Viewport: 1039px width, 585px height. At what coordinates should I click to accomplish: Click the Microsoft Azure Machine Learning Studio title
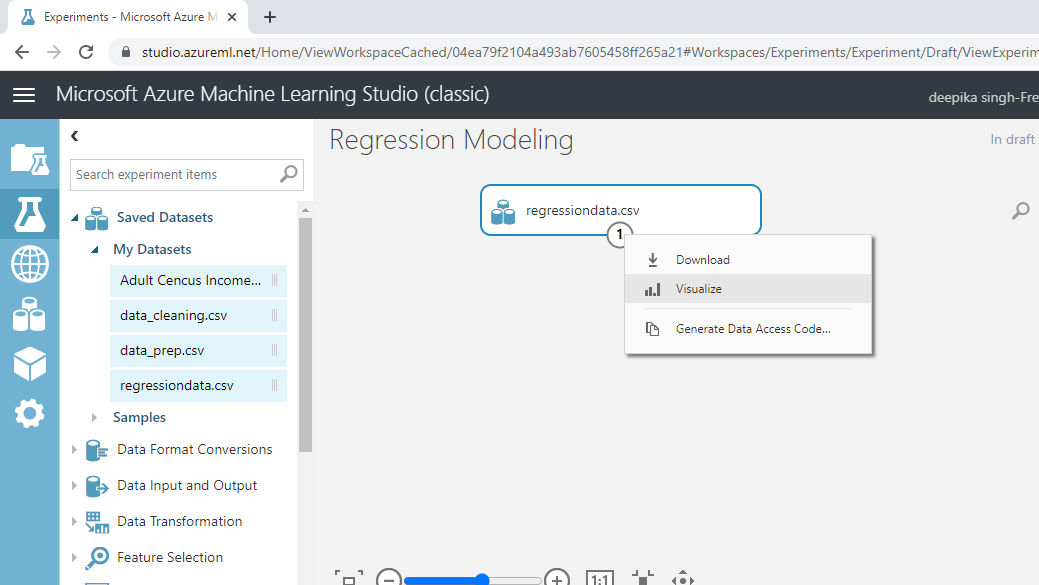272,94
